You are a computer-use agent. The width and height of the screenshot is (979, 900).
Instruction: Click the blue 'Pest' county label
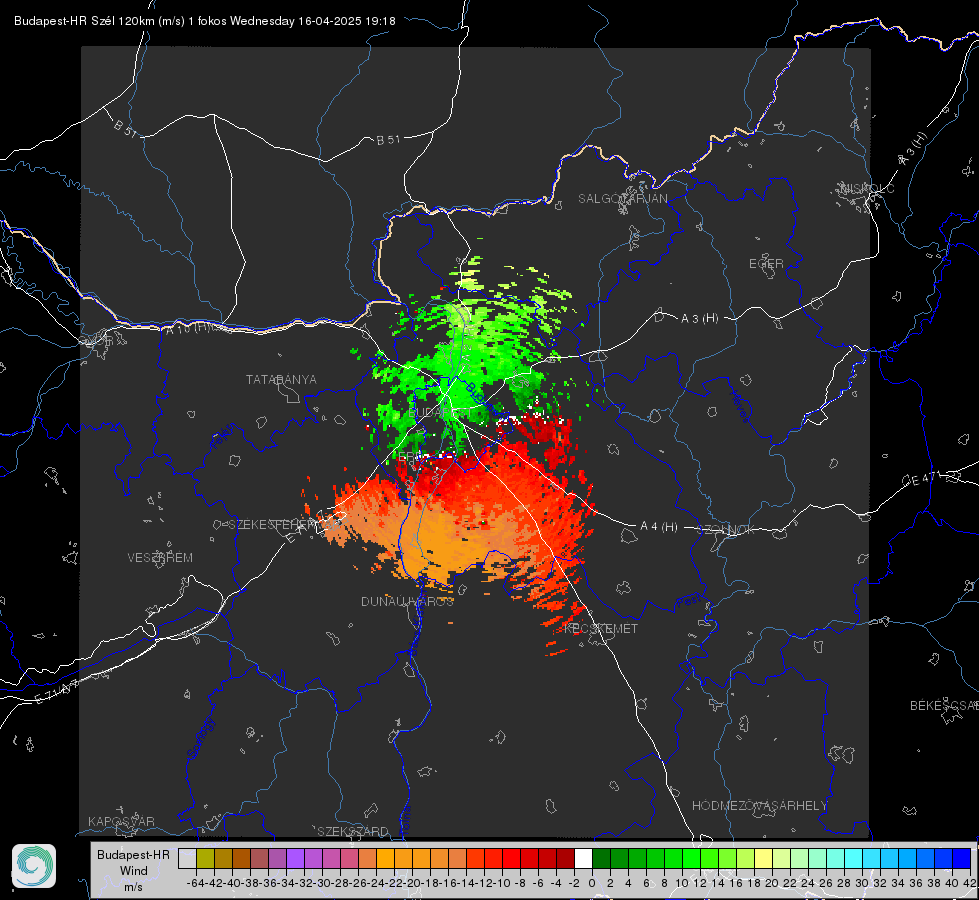[688, 601]
